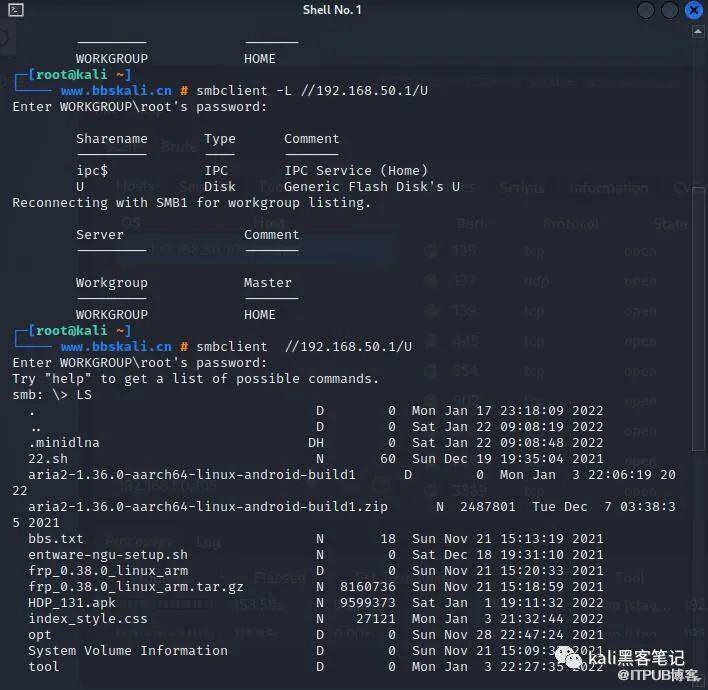708x690 pixels.
Task: Click the Generic Flash Disk's U comment
Action: 371,187
